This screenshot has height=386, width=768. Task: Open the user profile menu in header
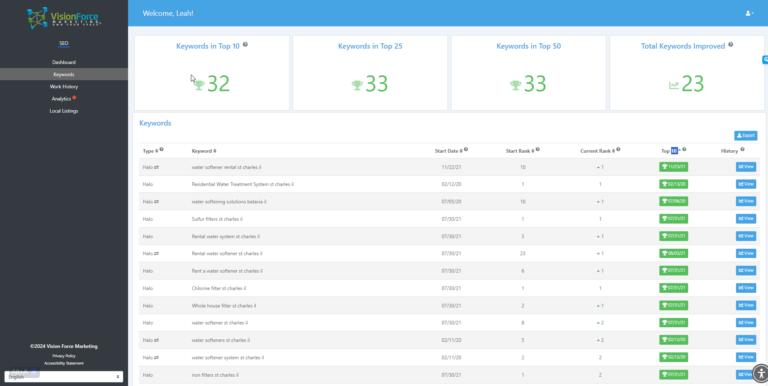pyautogui.click(x=749, y=13)
